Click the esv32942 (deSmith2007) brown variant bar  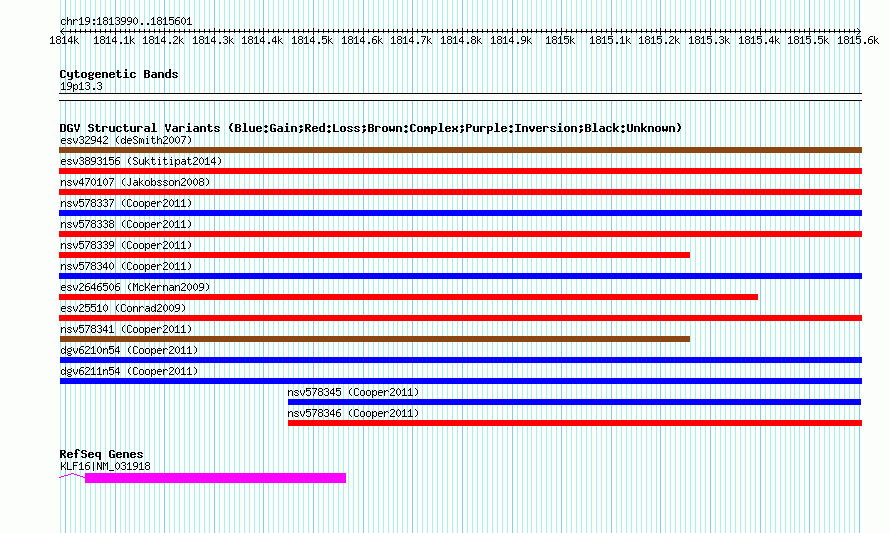pyautogui.click(x=460, y=150)
